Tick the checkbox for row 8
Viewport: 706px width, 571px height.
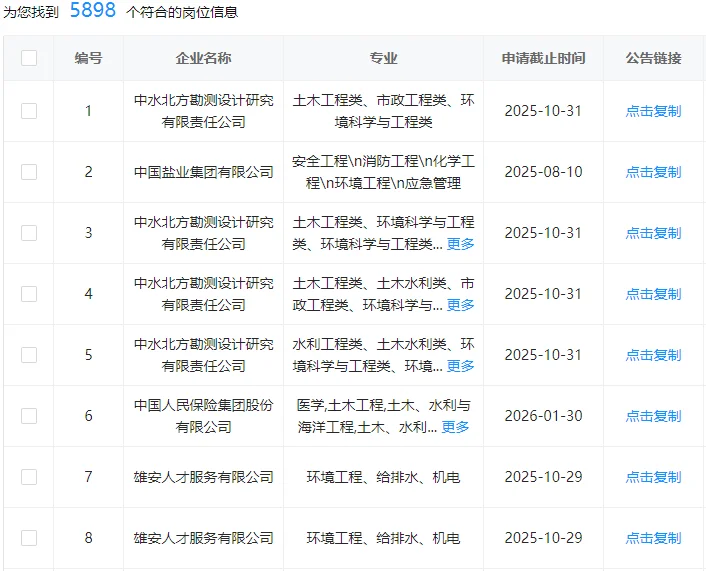(29, 538)
